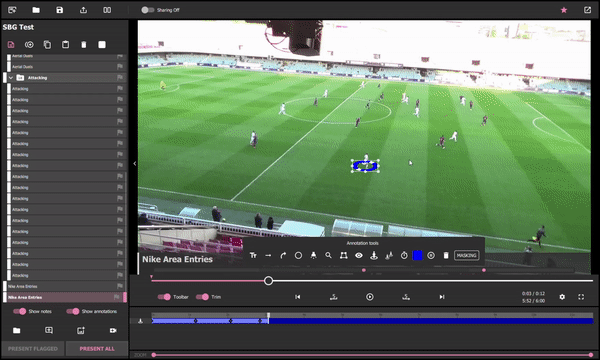Select the text annotation tool
Viewport: 600px width, 360px height.
coord(253,255)
